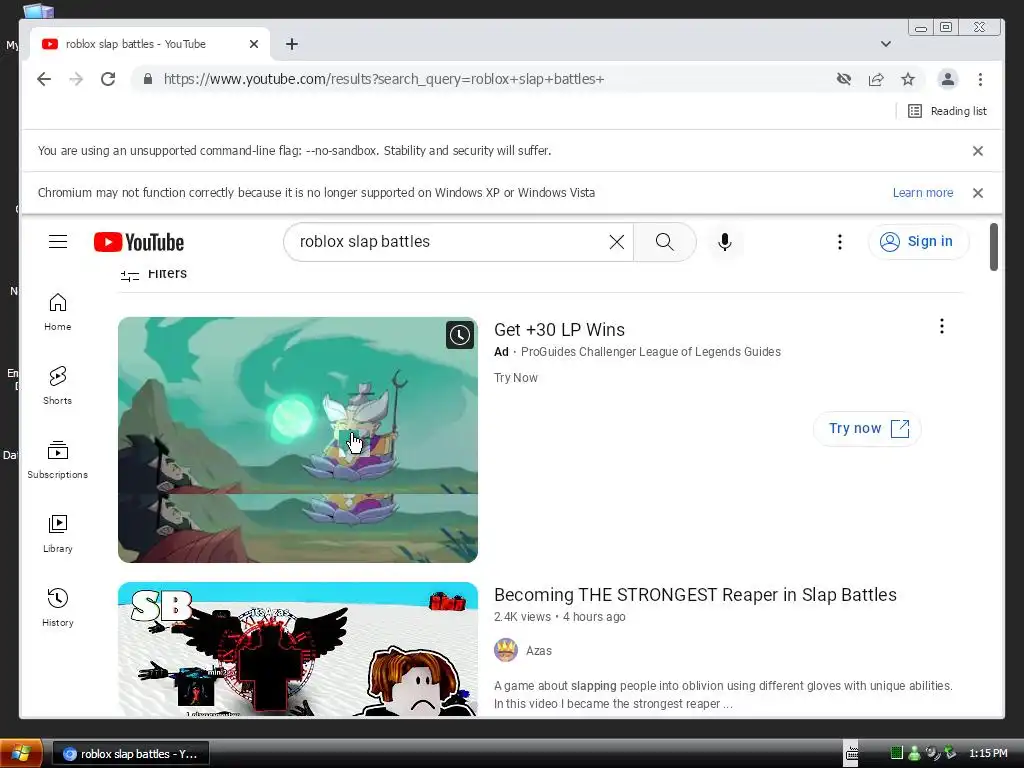Viewport: 1024px width, 768px height.
Task: Open Library in sidebar
Action: coord(57,534)
